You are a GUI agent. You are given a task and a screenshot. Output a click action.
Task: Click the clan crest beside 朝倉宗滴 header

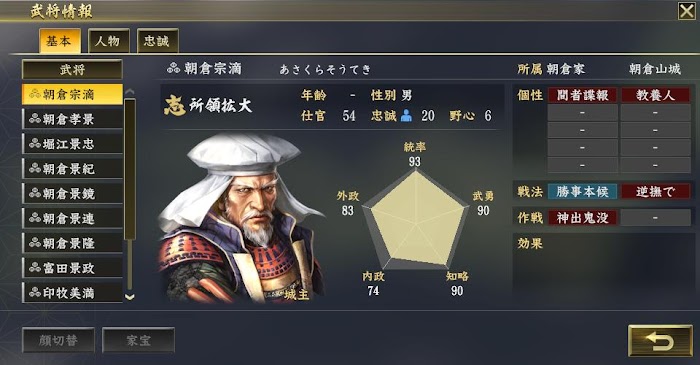174,68
